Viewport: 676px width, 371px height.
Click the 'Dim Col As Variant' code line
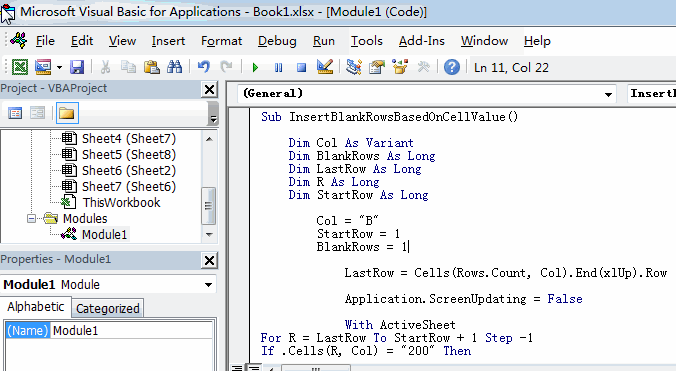(351, 143)
